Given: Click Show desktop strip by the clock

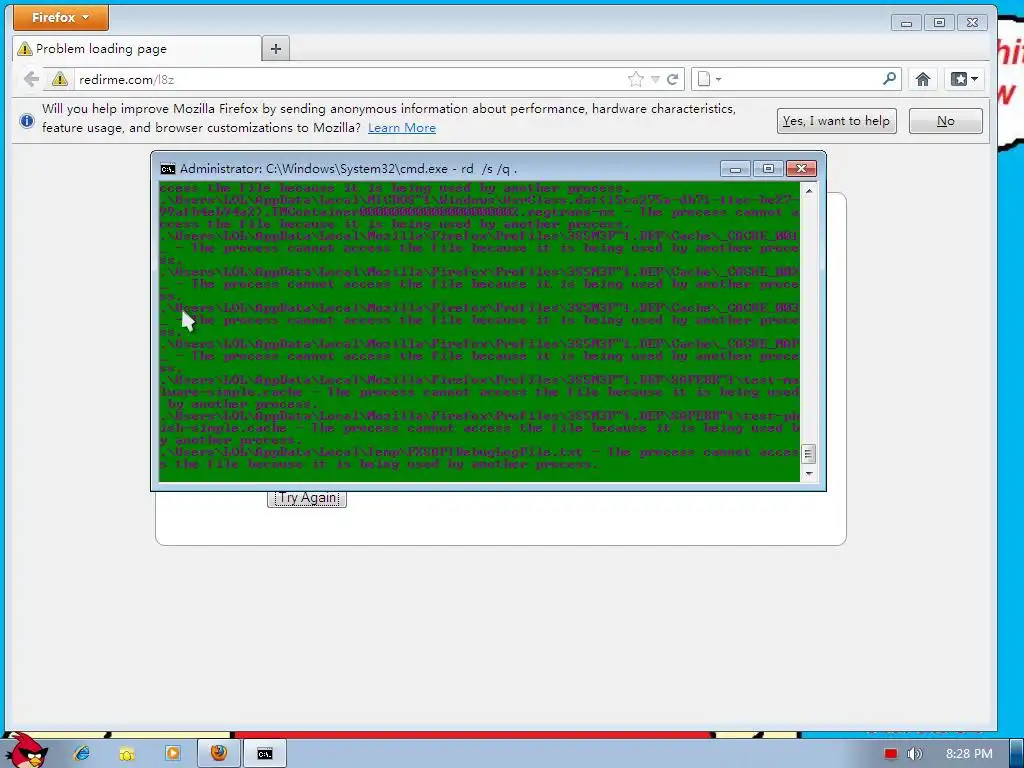Looking at the screenshot, I should point(1016,754).
